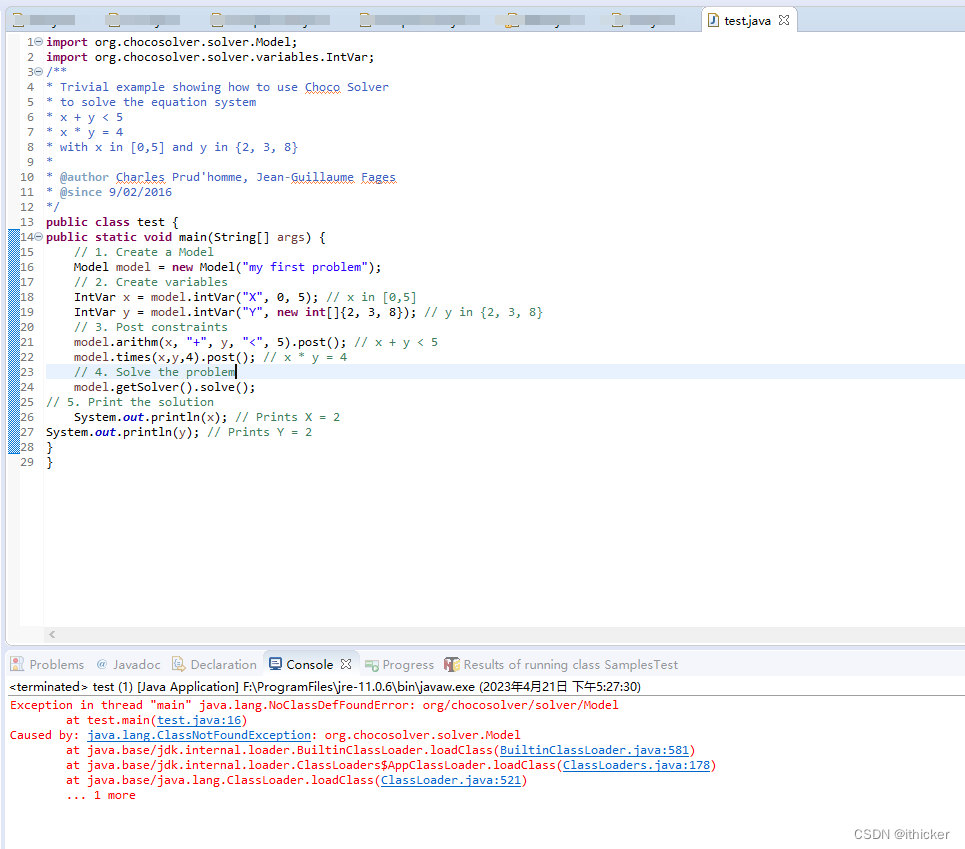Open the Javadoc view tab
The width and height of the screenshot is (965, 849).
click(129, 664)
